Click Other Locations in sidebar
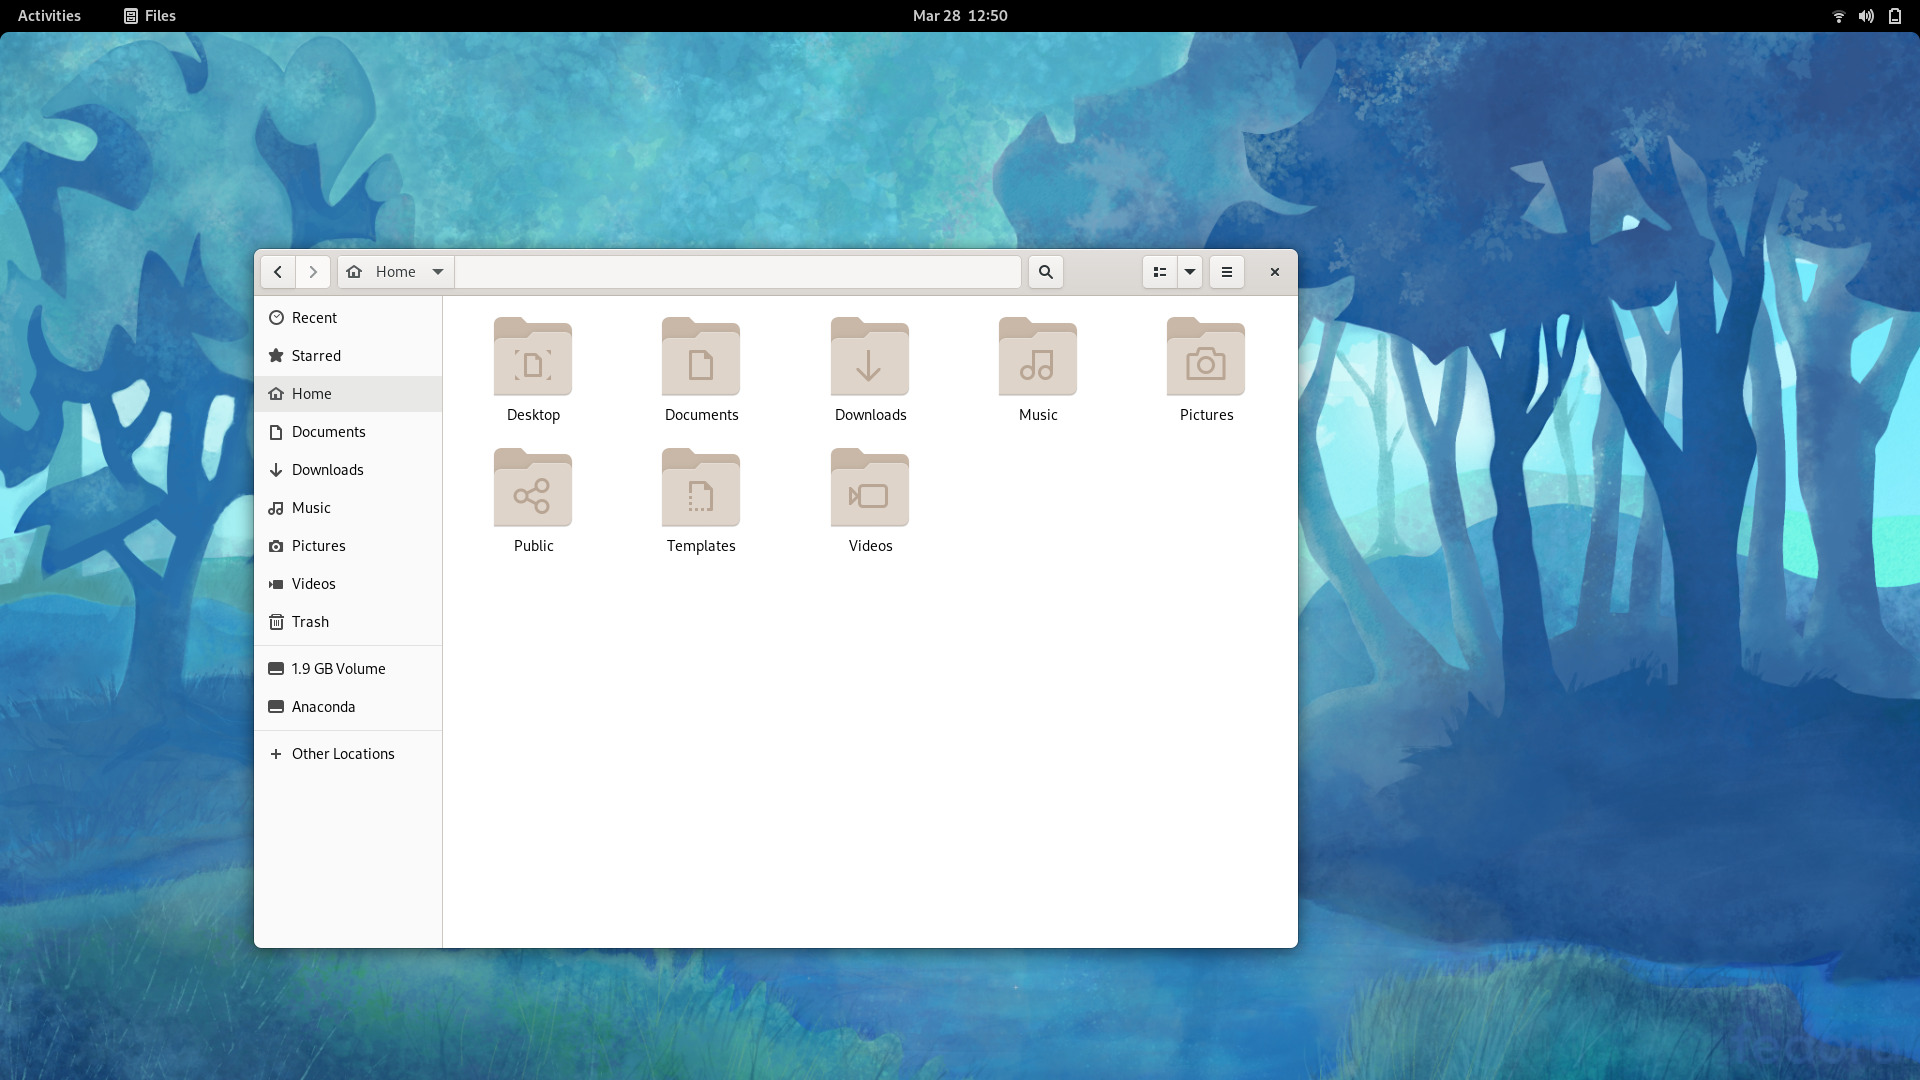 342,754
